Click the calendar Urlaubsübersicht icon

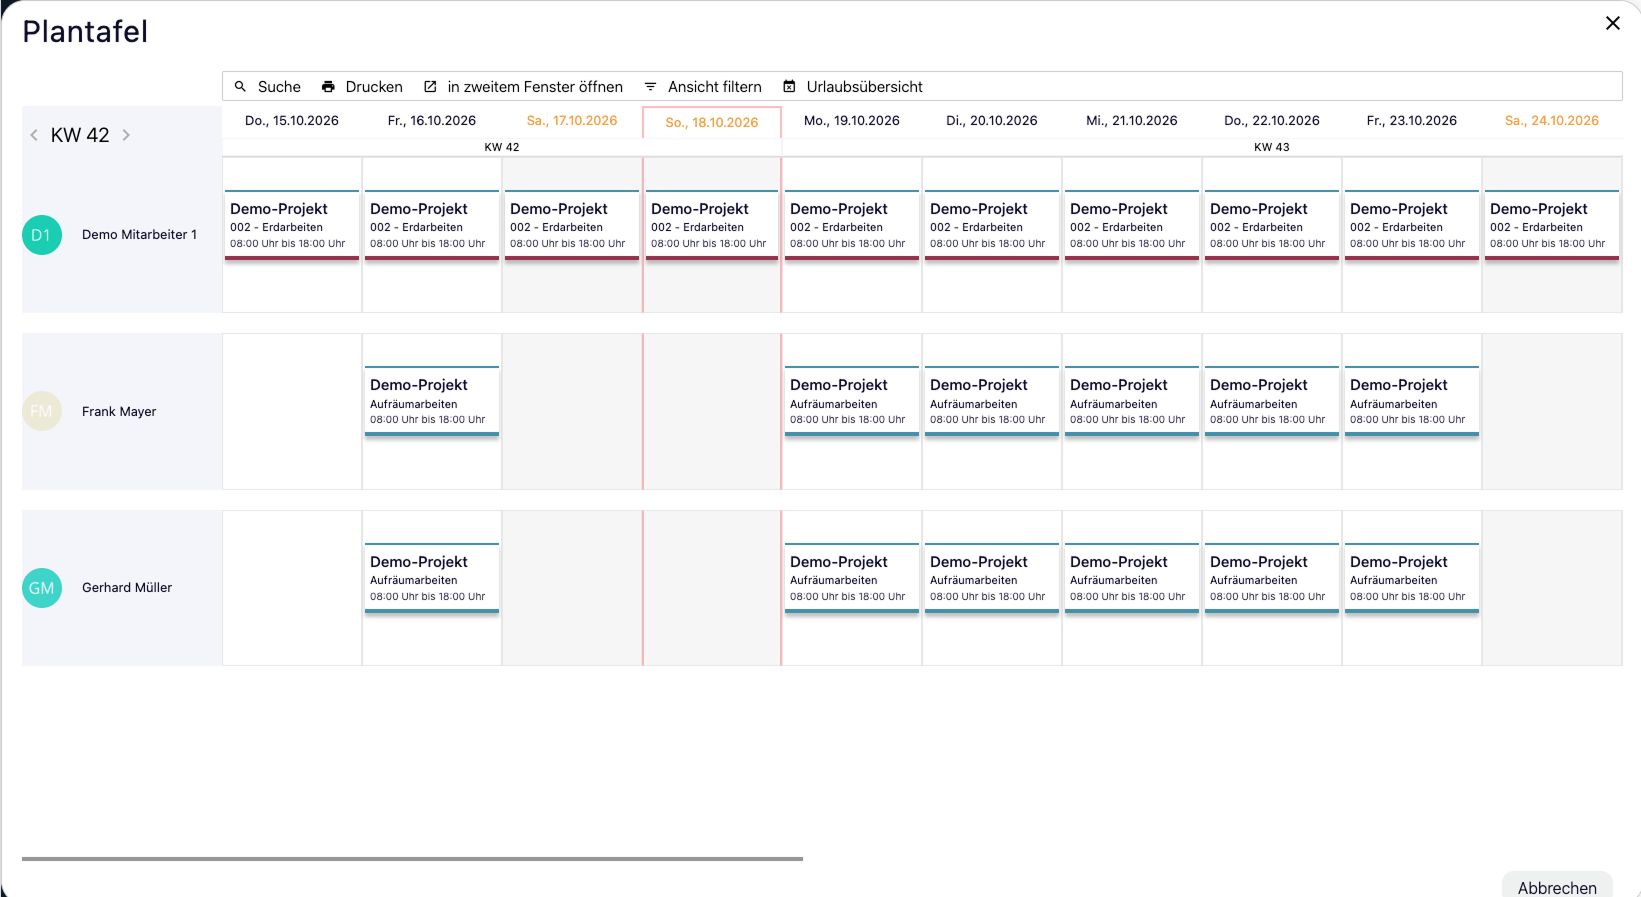(x=789, y=87)
